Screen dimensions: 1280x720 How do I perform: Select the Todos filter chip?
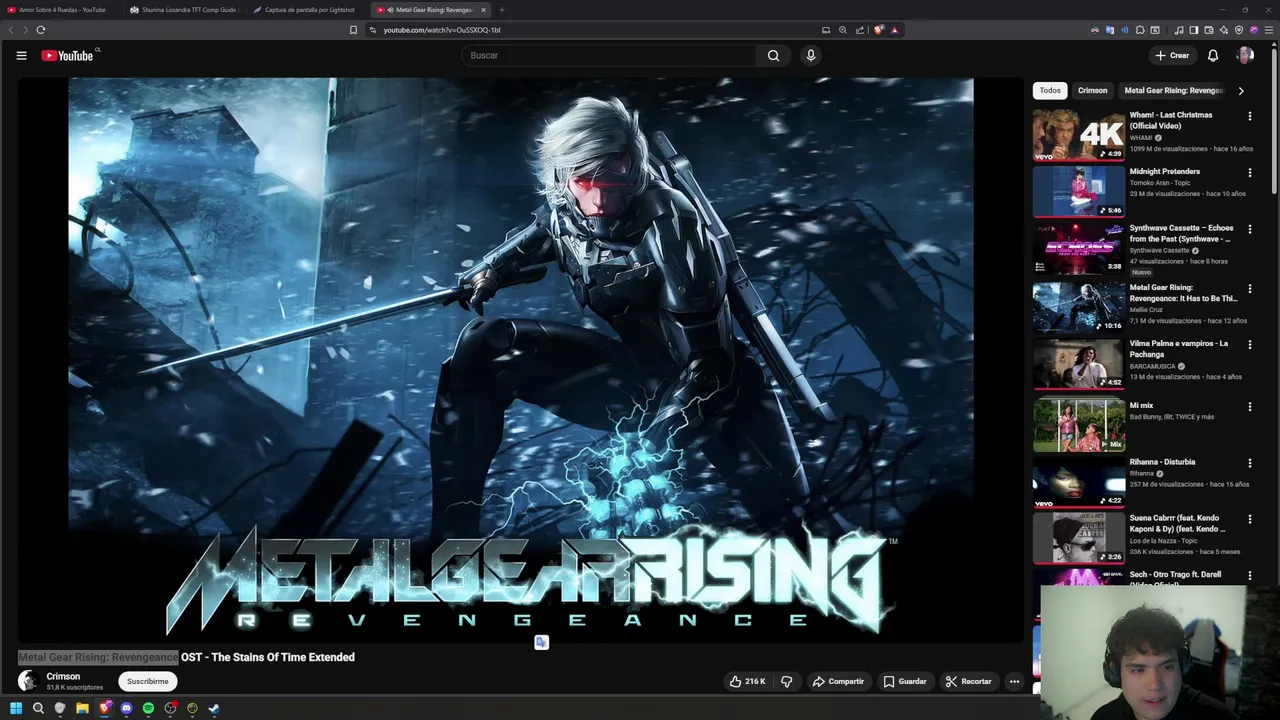tap(1050, 91)
